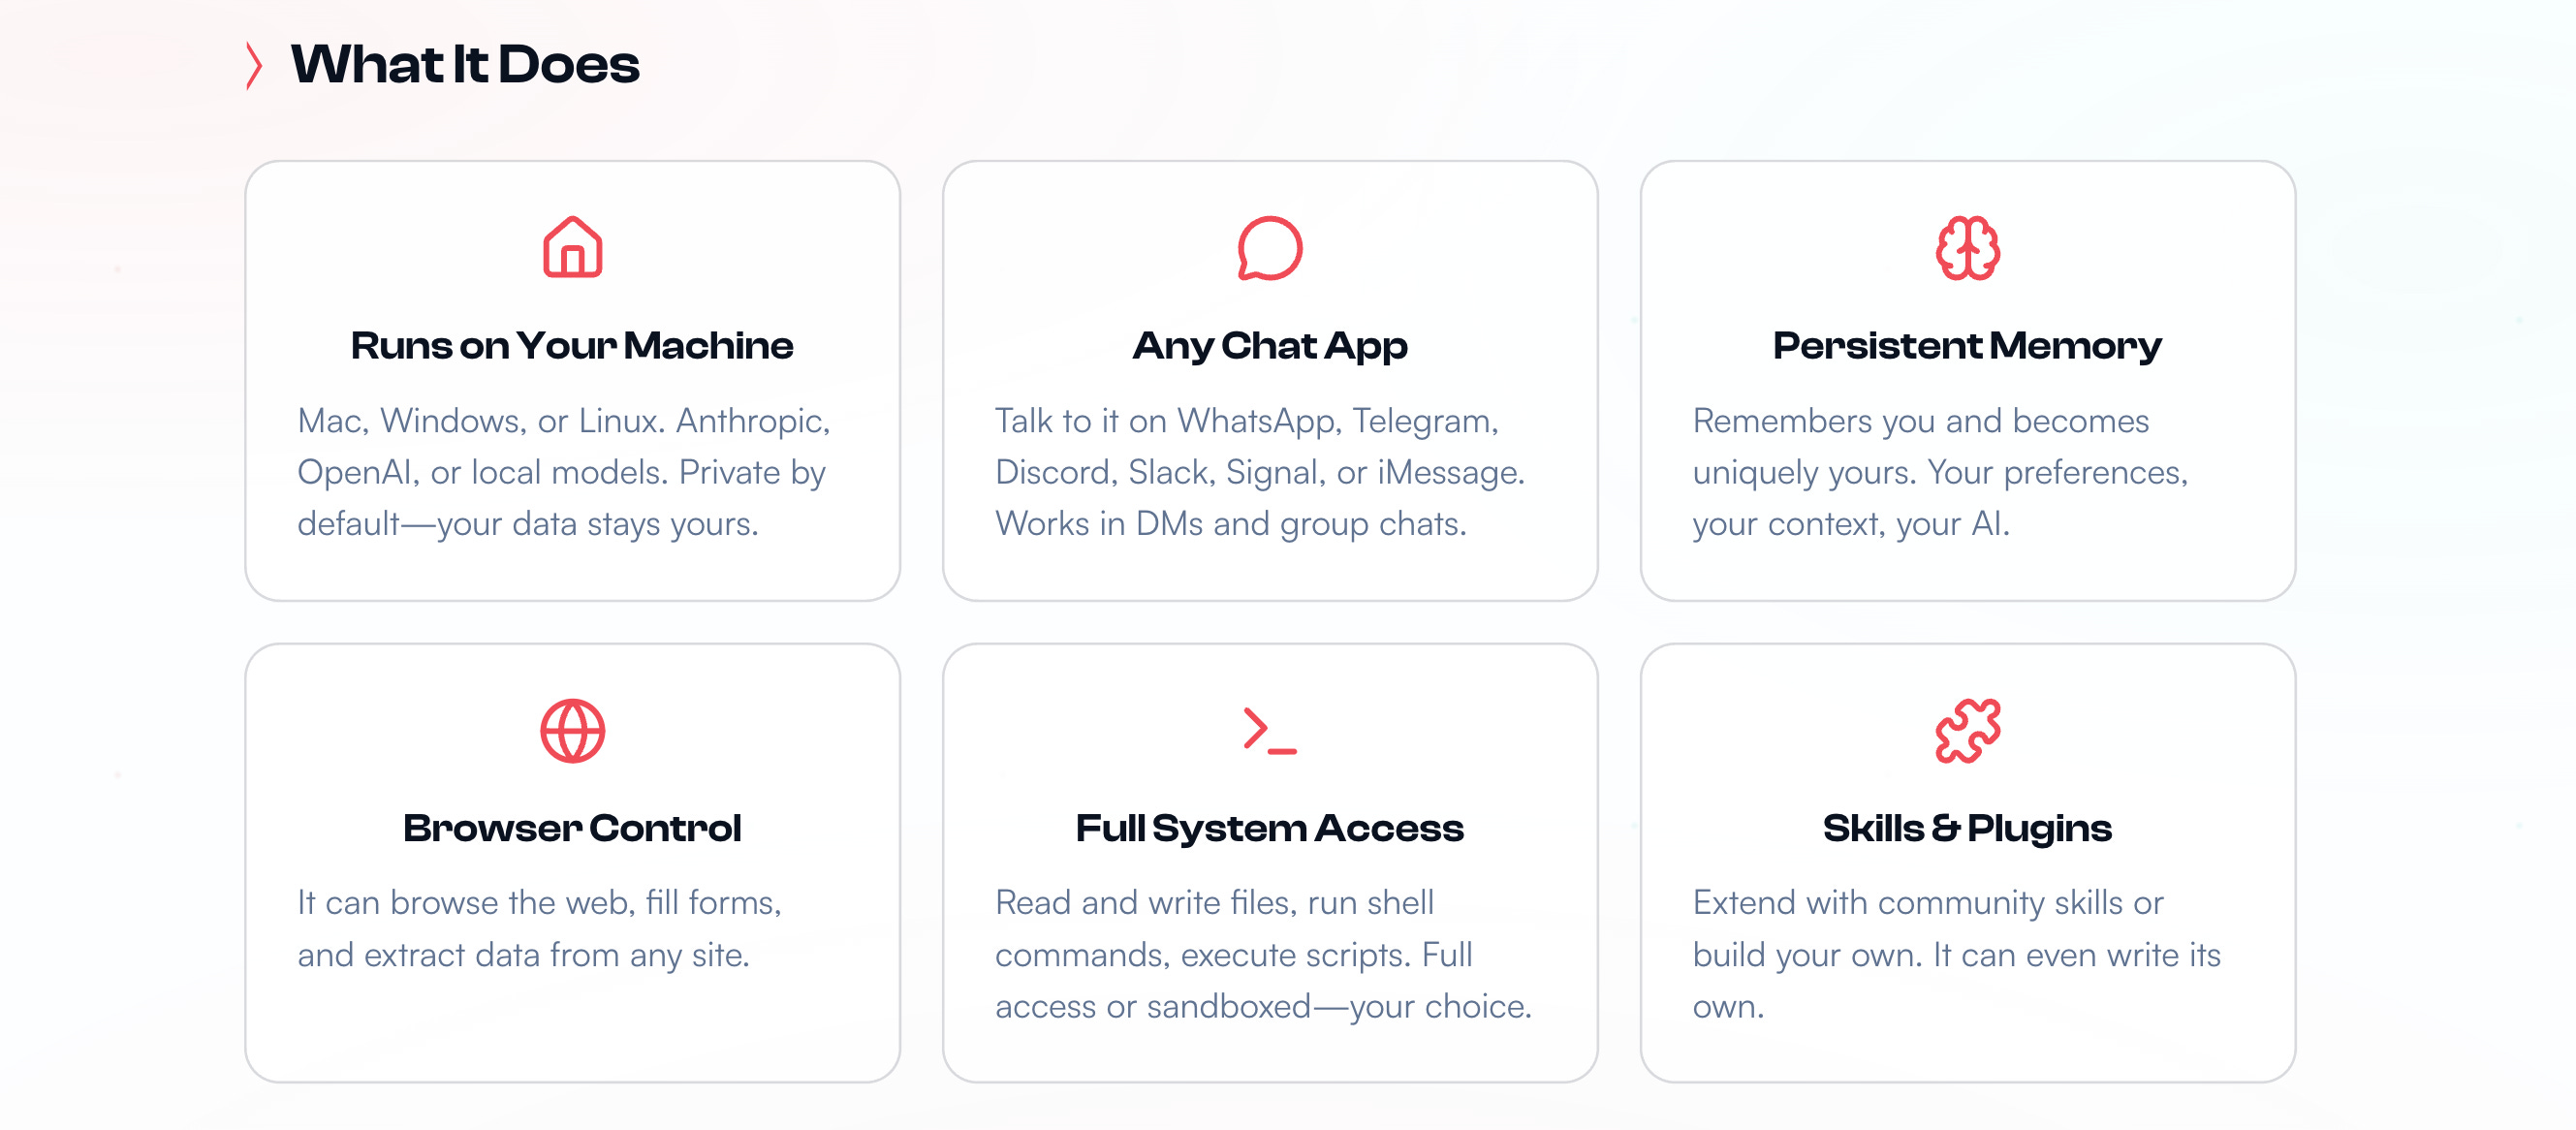The height and width of the screenshot is (1130, 2576).
Task: Click the What It Does section title
Action: (x=465, y=65)
